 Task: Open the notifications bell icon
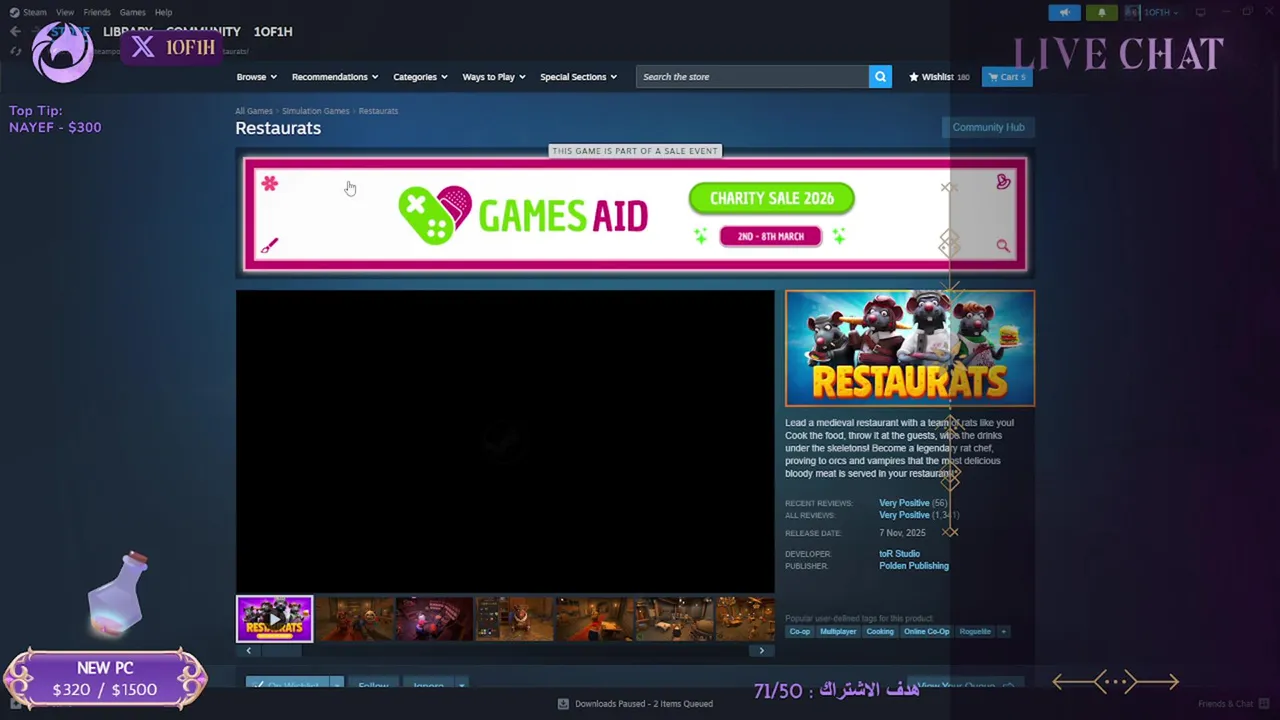tap(1101, 13)
